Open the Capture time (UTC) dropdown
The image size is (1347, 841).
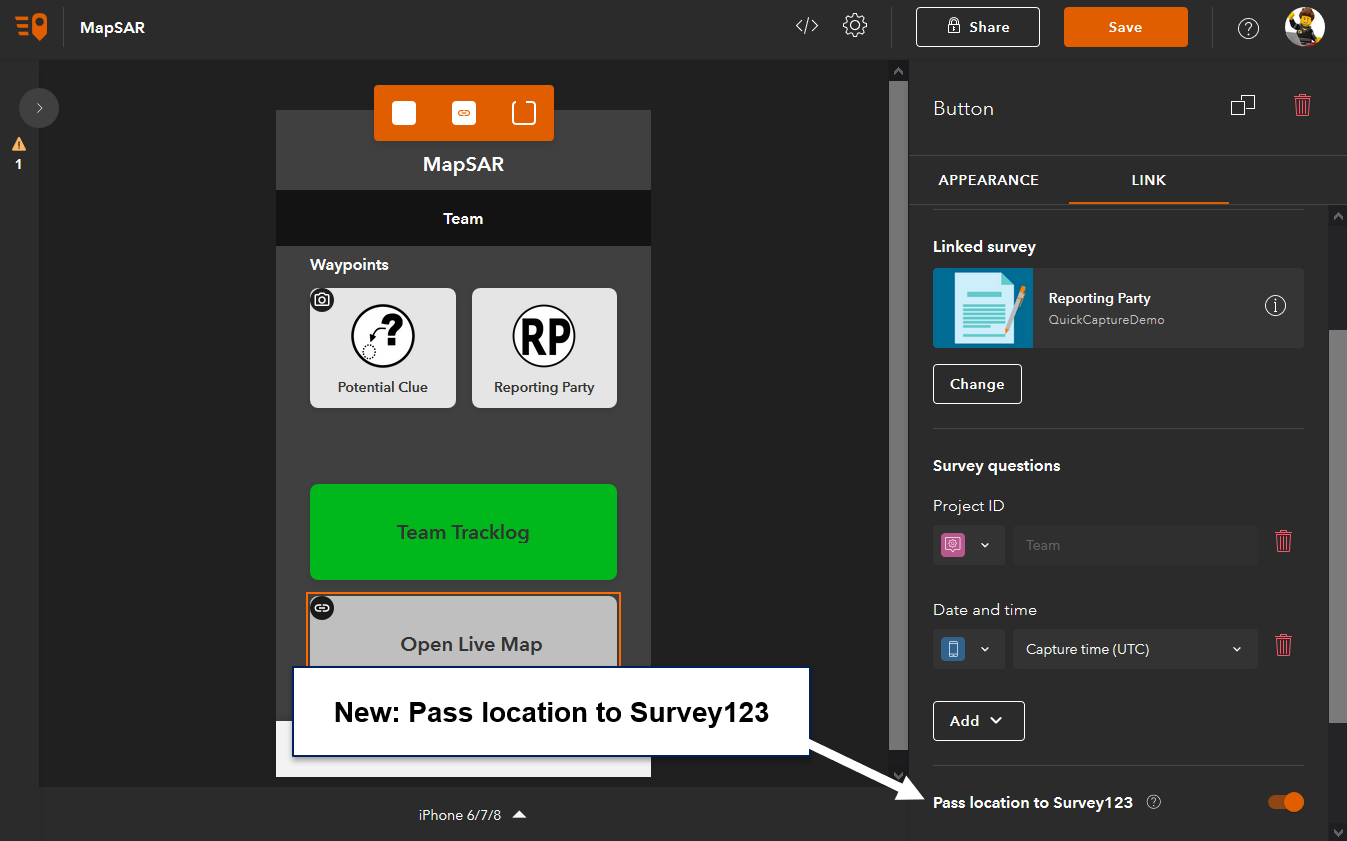coord(1135,648)
